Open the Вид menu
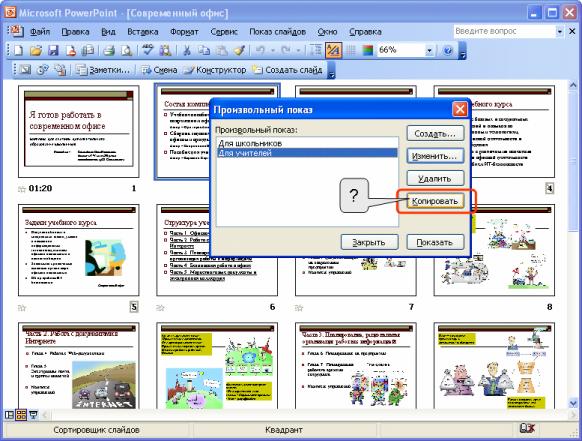582x441 pixels. [x=108, y=32]
